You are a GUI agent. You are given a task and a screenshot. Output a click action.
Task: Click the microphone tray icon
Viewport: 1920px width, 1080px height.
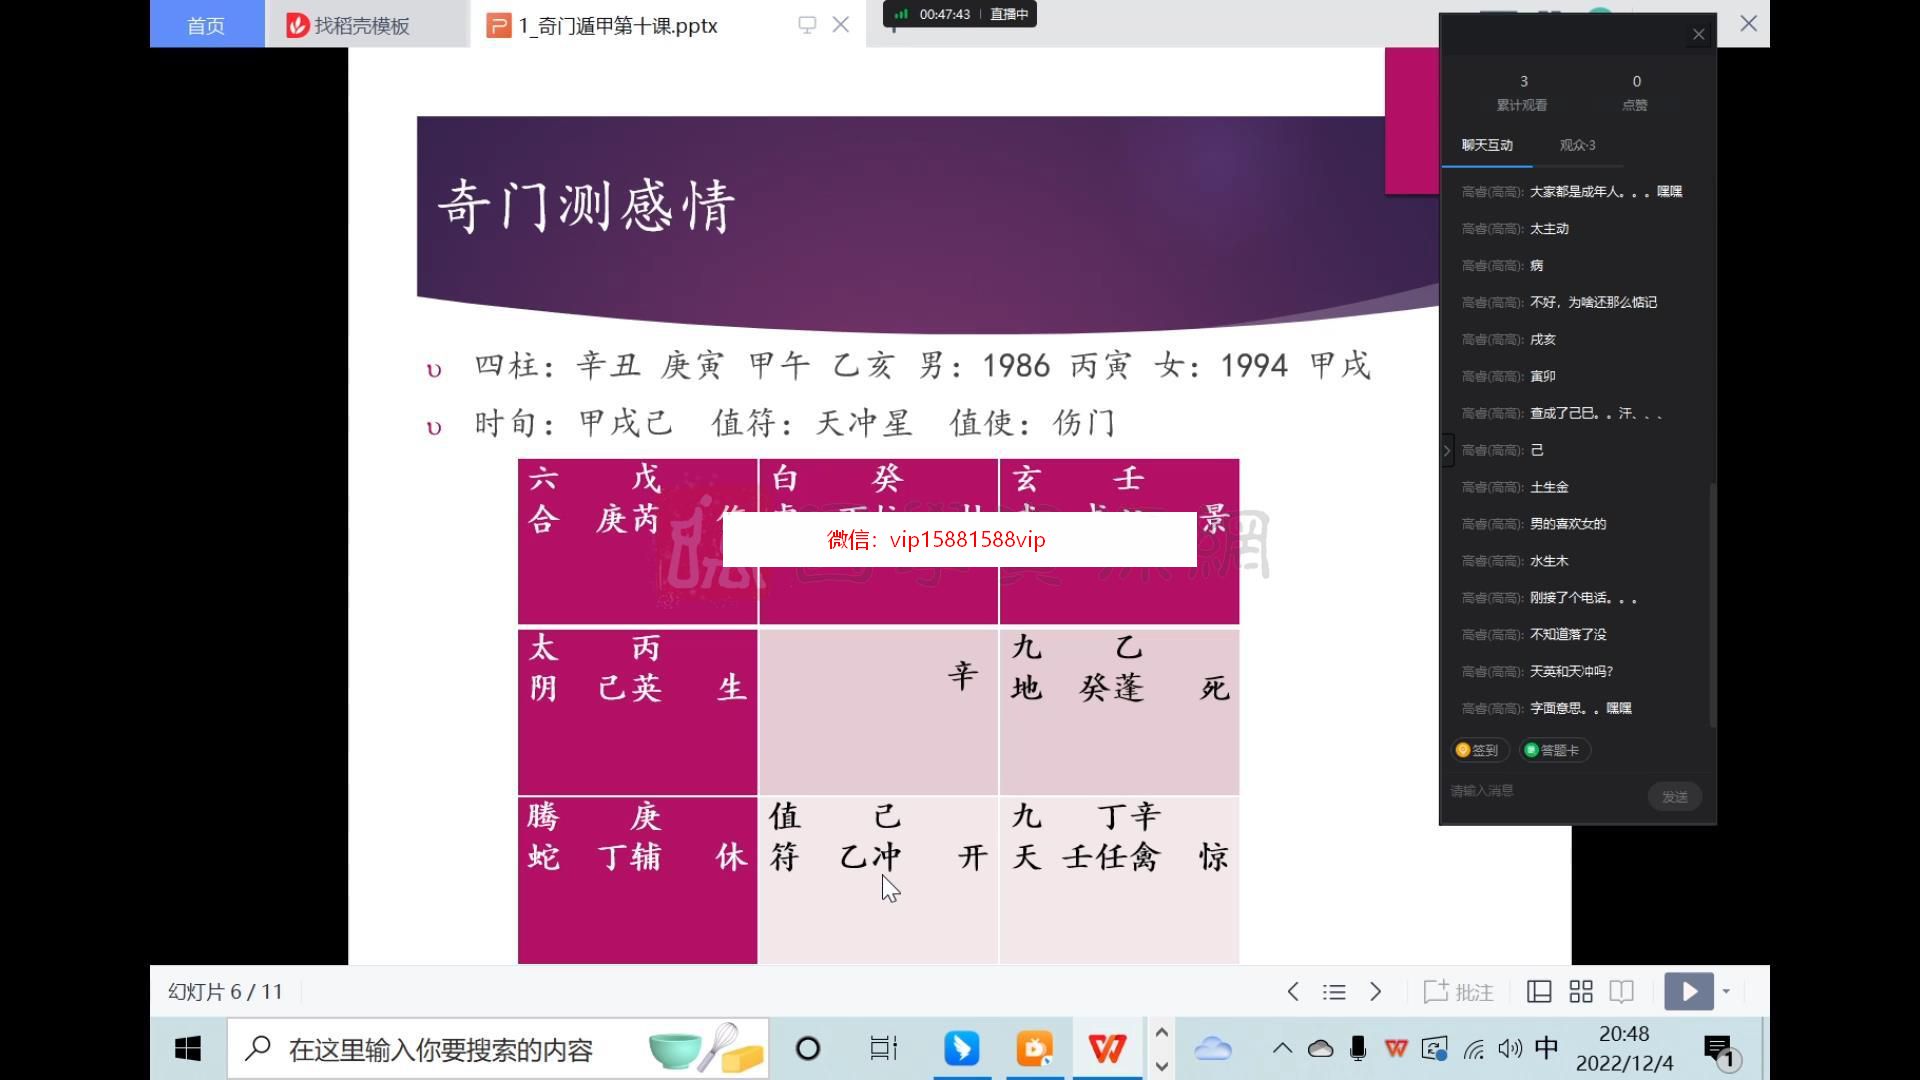click(1357, 1049)
